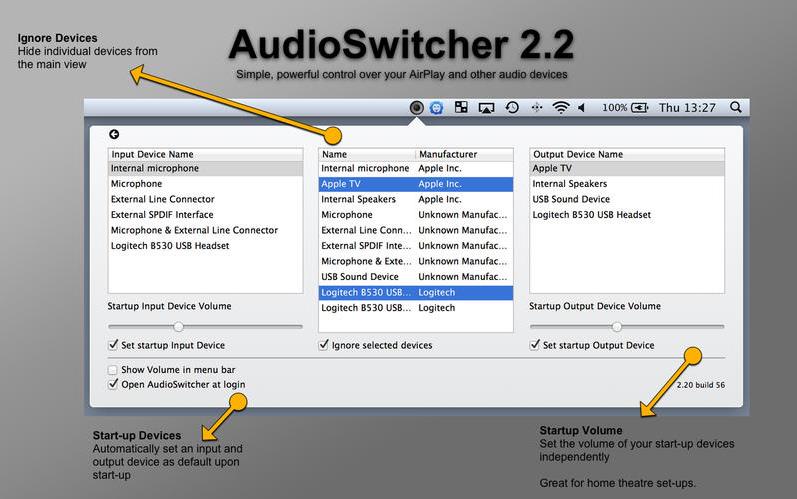The width and height of the screenshot is (797, 499).
Task: Adjust Startup Input Device Volume slider
Action: pos(178,326)
